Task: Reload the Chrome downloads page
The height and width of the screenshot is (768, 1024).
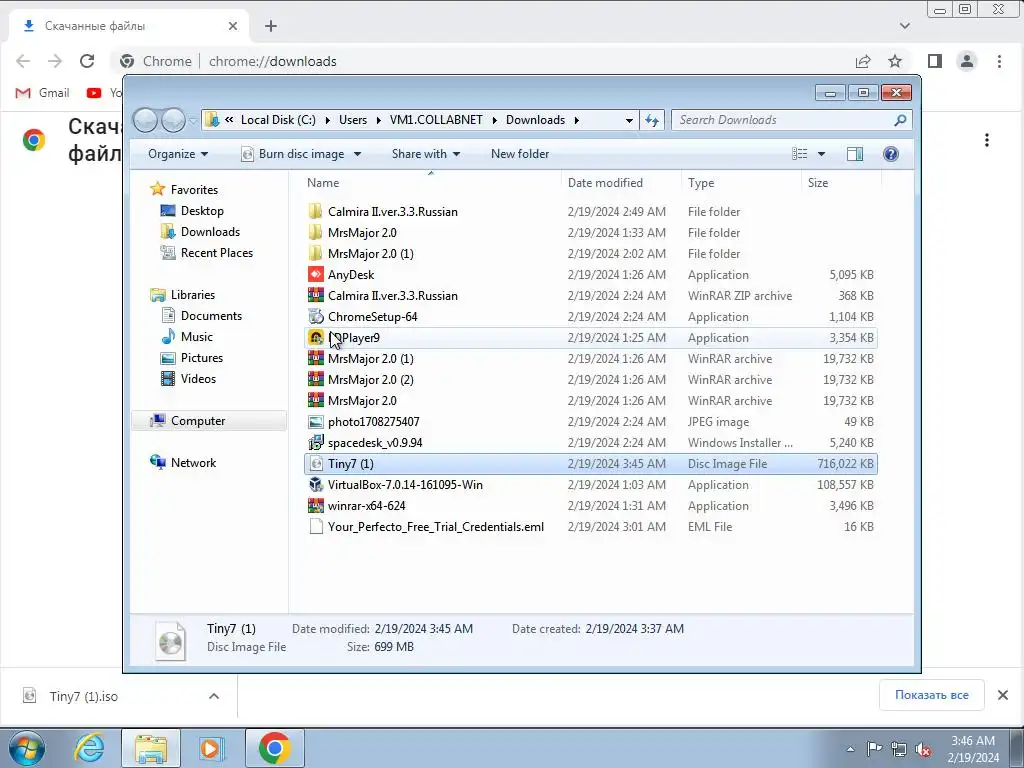Action: (x=87, y=61)
